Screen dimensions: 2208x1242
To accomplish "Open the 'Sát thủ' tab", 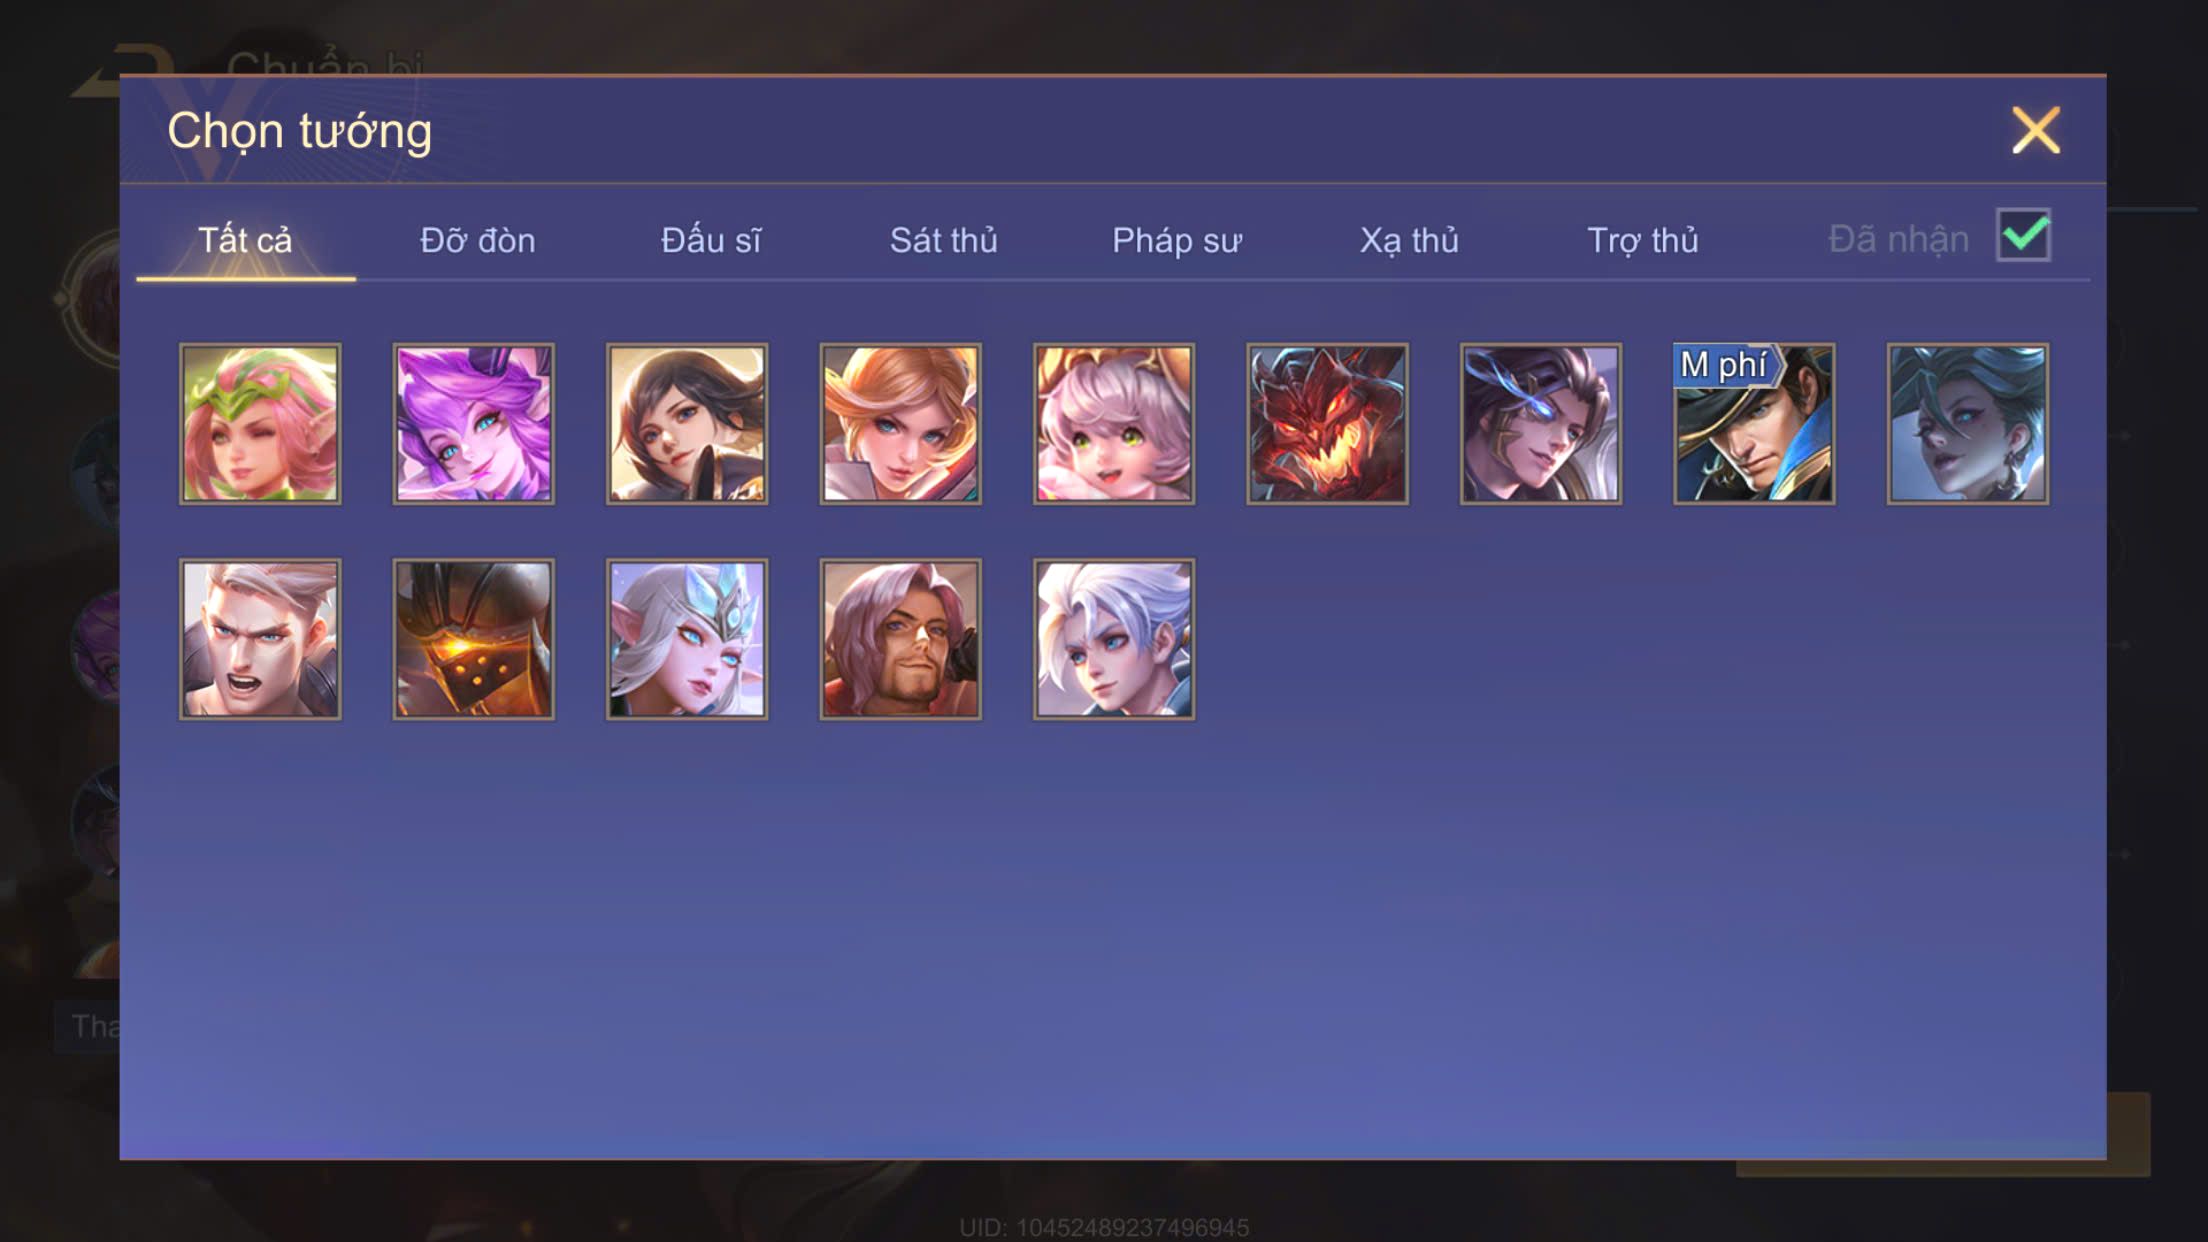I will pos(943,241).
